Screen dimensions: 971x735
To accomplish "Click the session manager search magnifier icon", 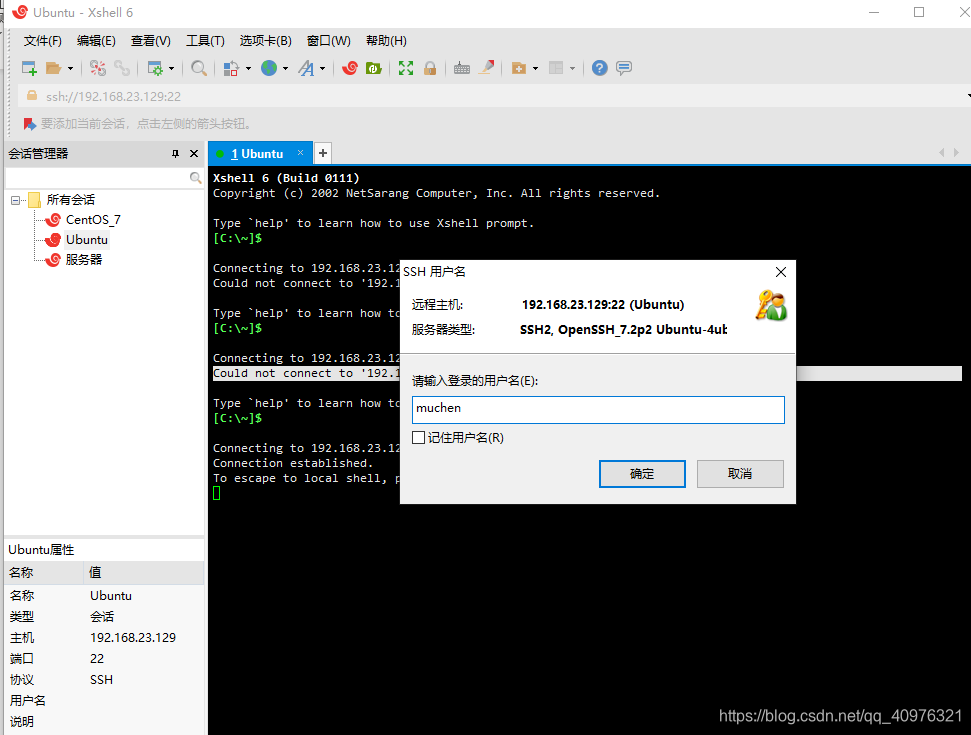I will [x=196, y=178].
